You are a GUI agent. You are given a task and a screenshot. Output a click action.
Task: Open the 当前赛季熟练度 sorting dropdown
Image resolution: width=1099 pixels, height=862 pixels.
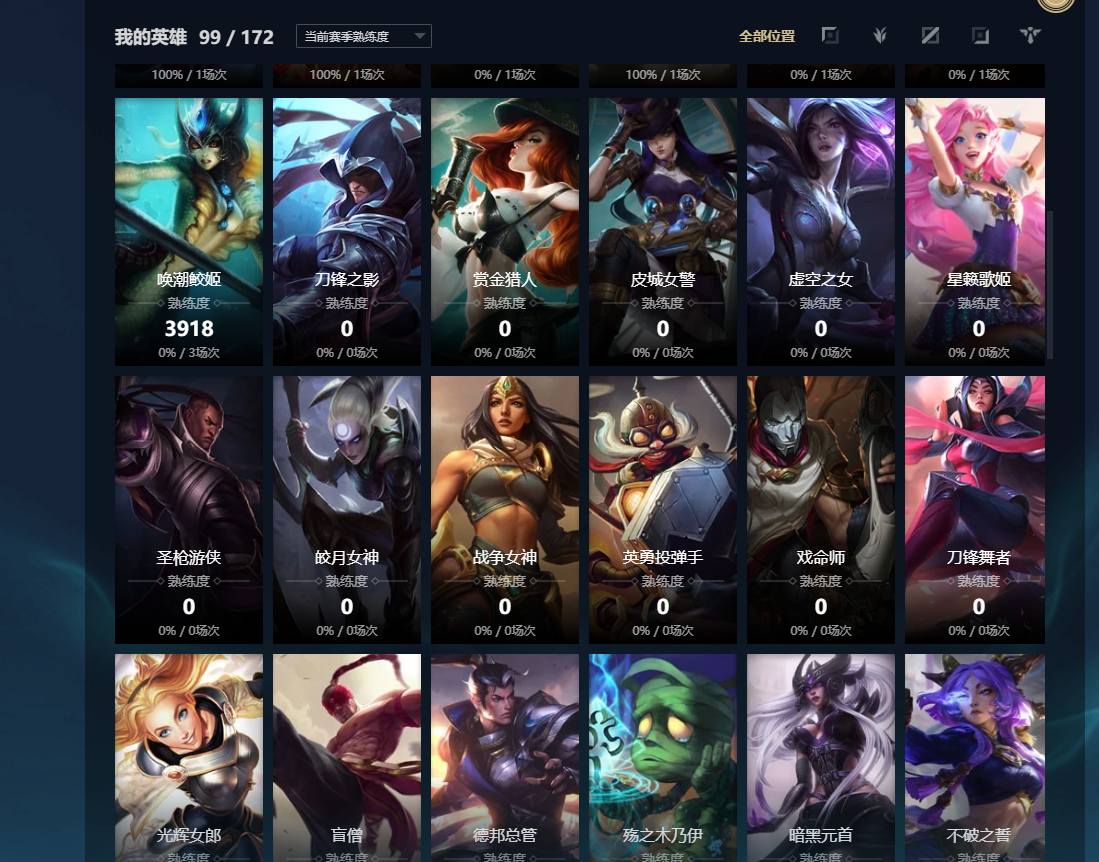pyautogui.click(x=364, y=36)
